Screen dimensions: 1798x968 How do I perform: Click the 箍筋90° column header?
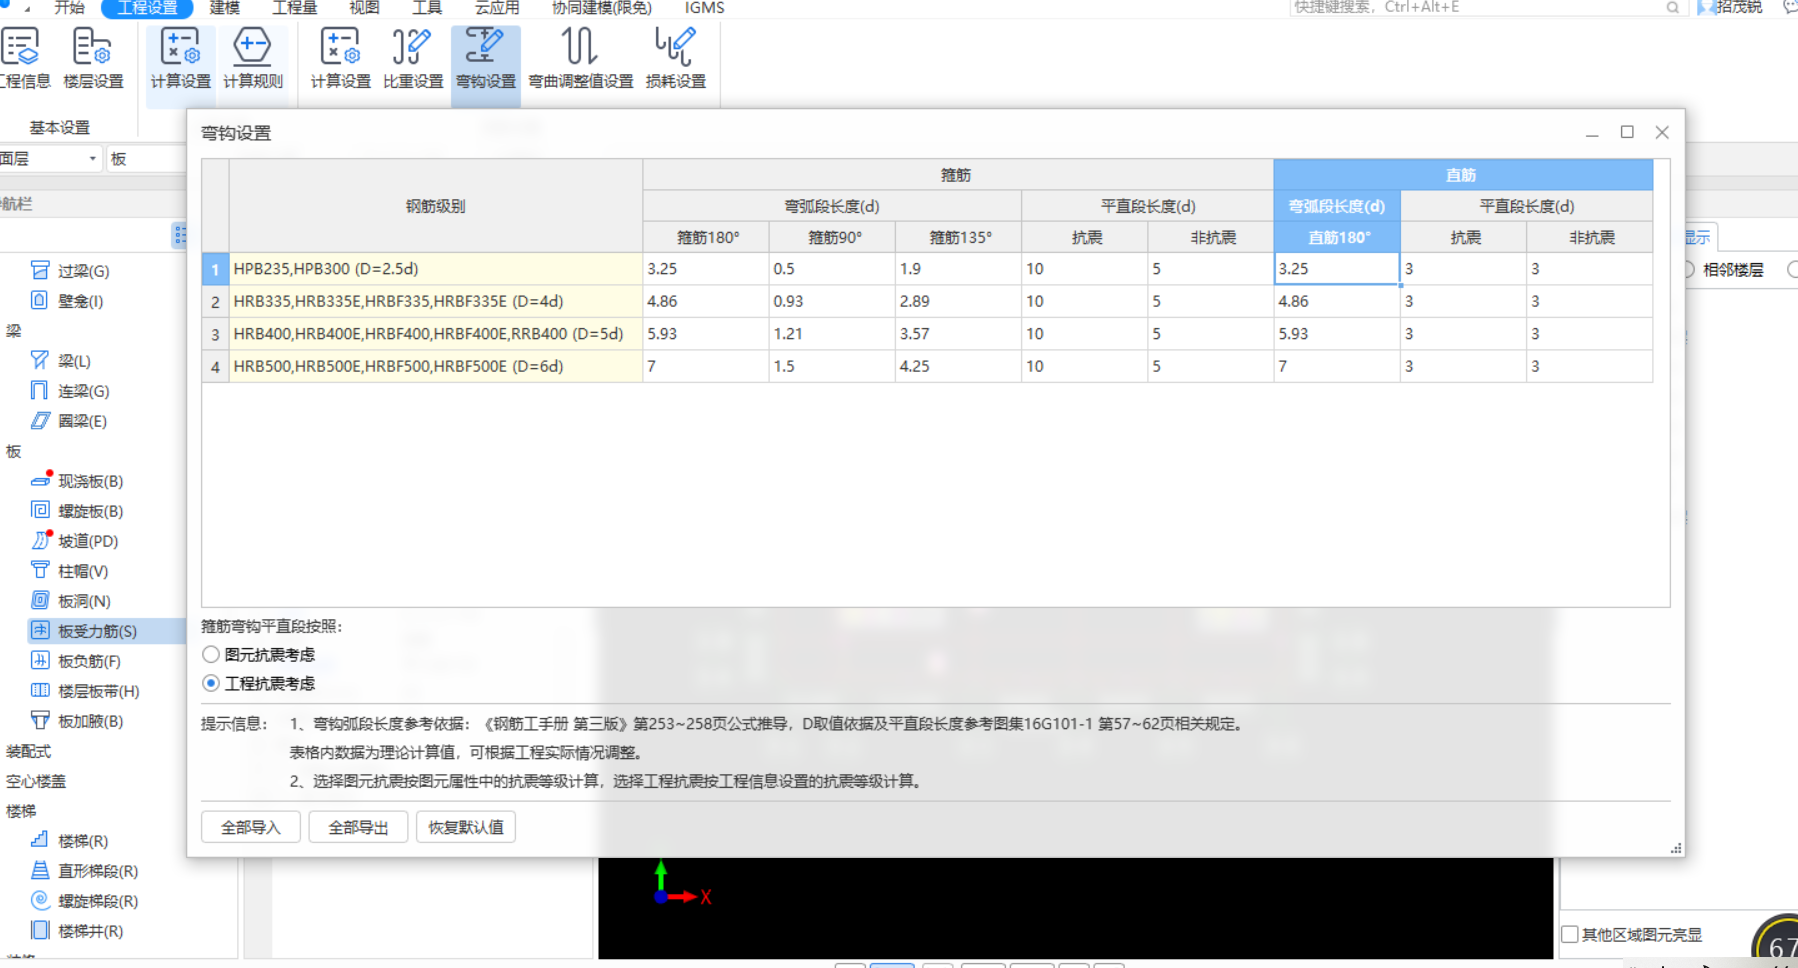coord(832,237)
